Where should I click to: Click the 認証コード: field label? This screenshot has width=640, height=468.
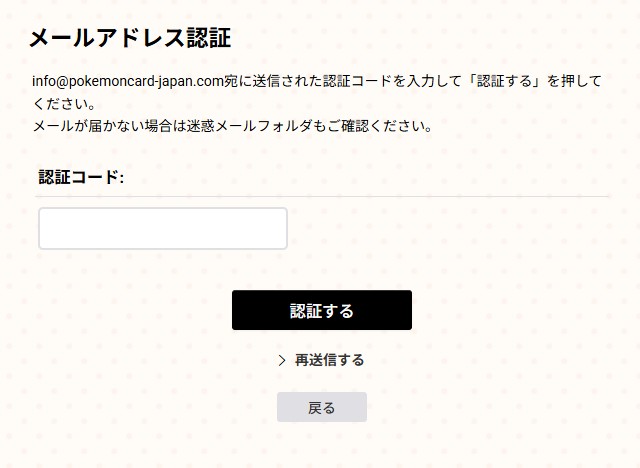coord(81,177)
